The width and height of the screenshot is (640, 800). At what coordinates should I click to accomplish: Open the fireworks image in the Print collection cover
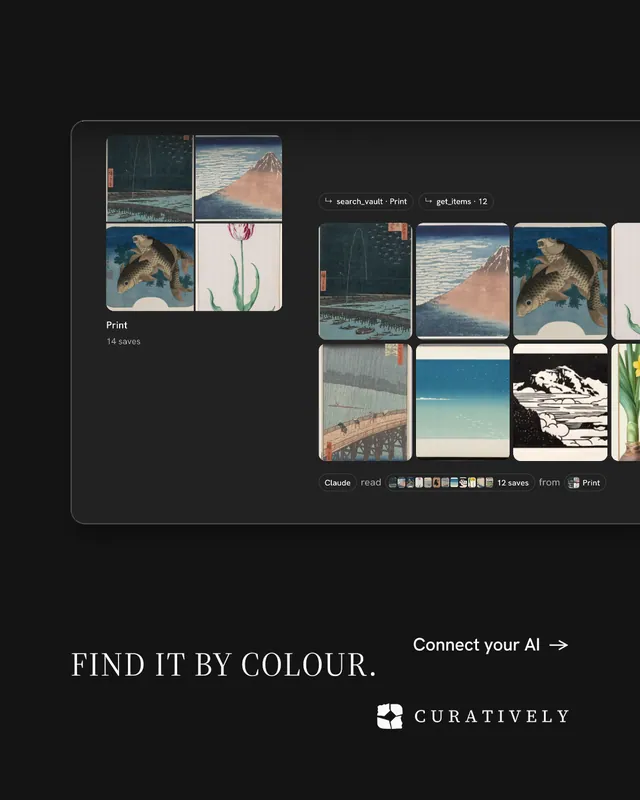point(150,178)
